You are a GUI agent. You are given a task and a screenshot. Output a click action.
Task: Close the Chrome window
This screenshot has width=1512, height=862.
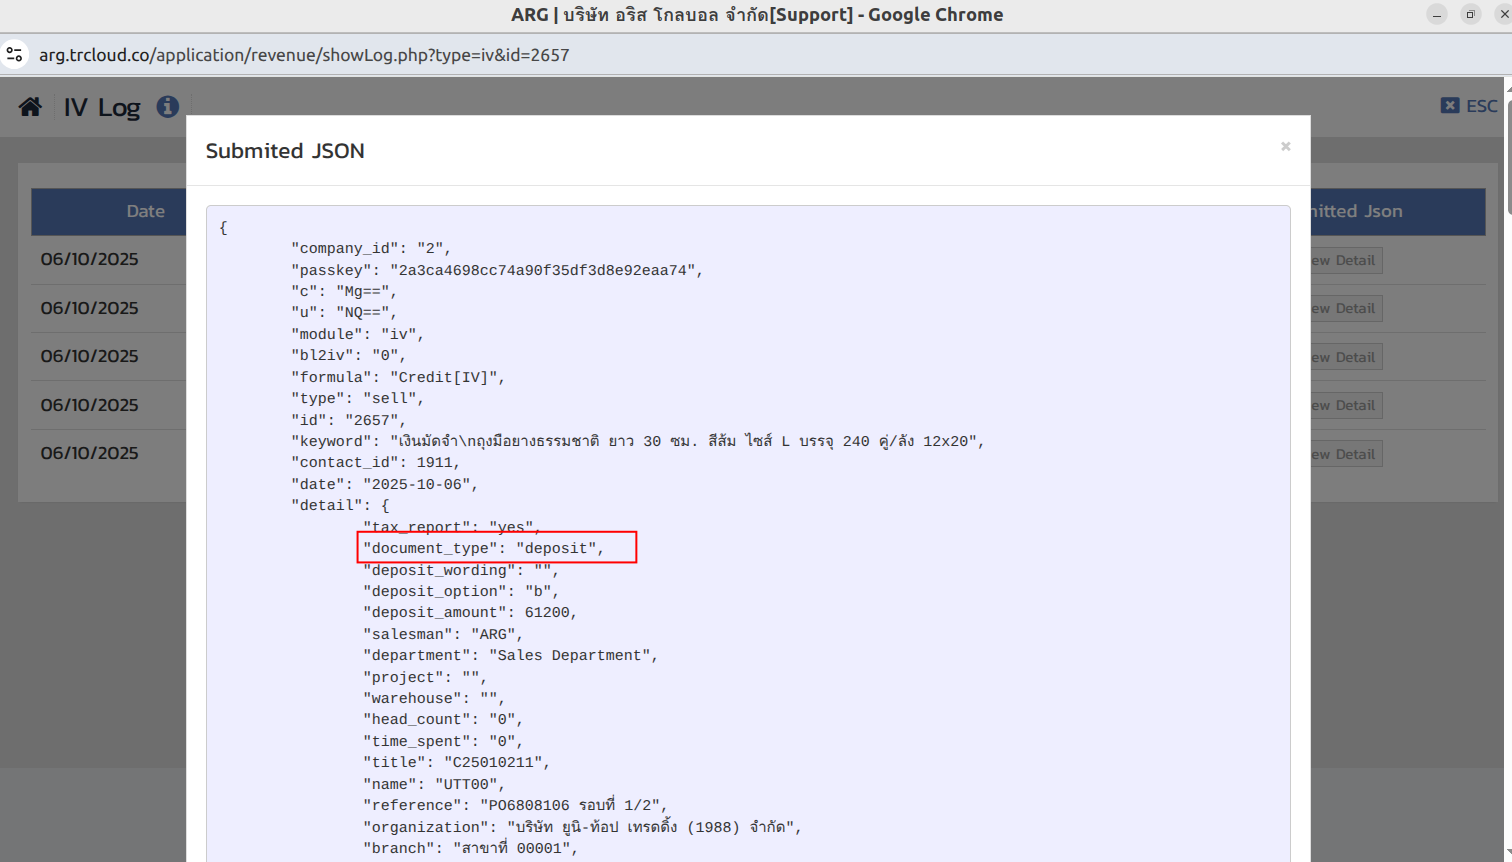click(1503, 14)
